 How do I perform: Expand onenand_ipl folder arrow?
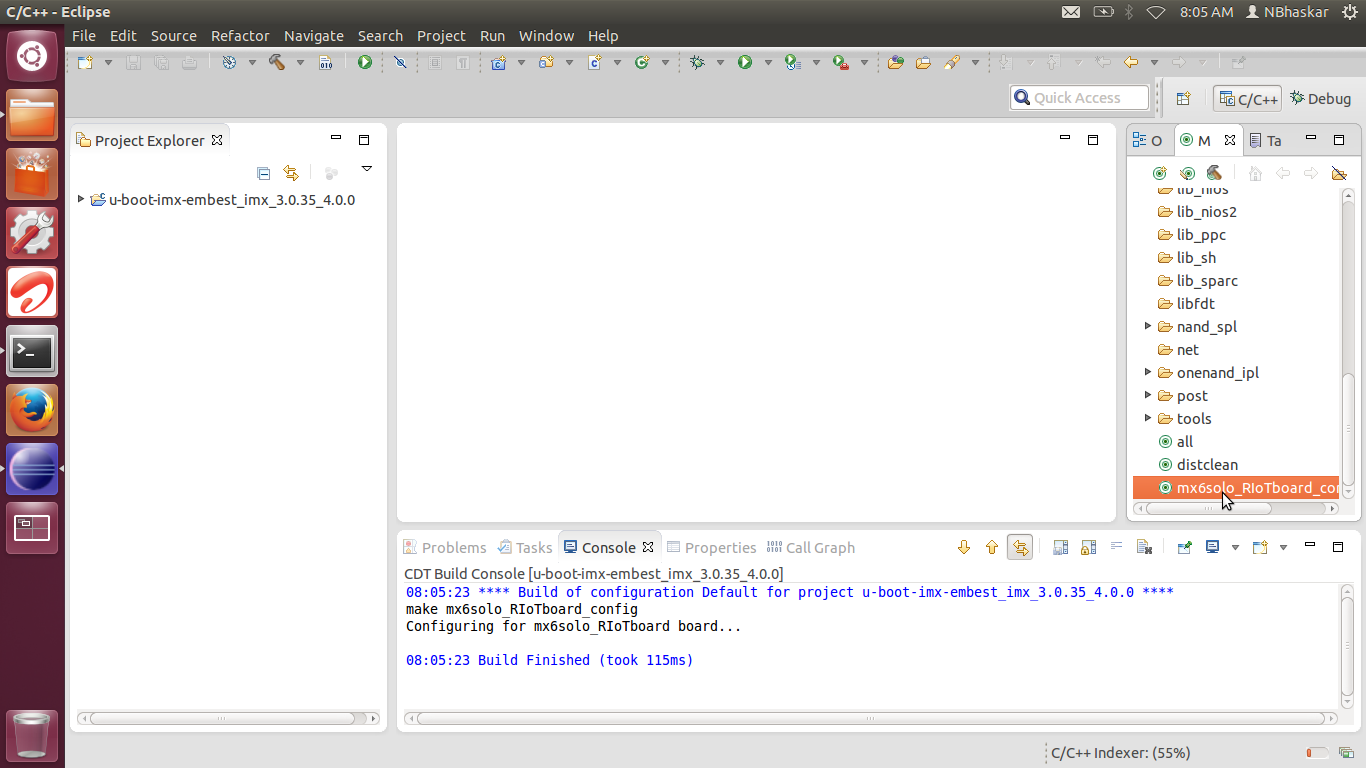pos(1148,372)
